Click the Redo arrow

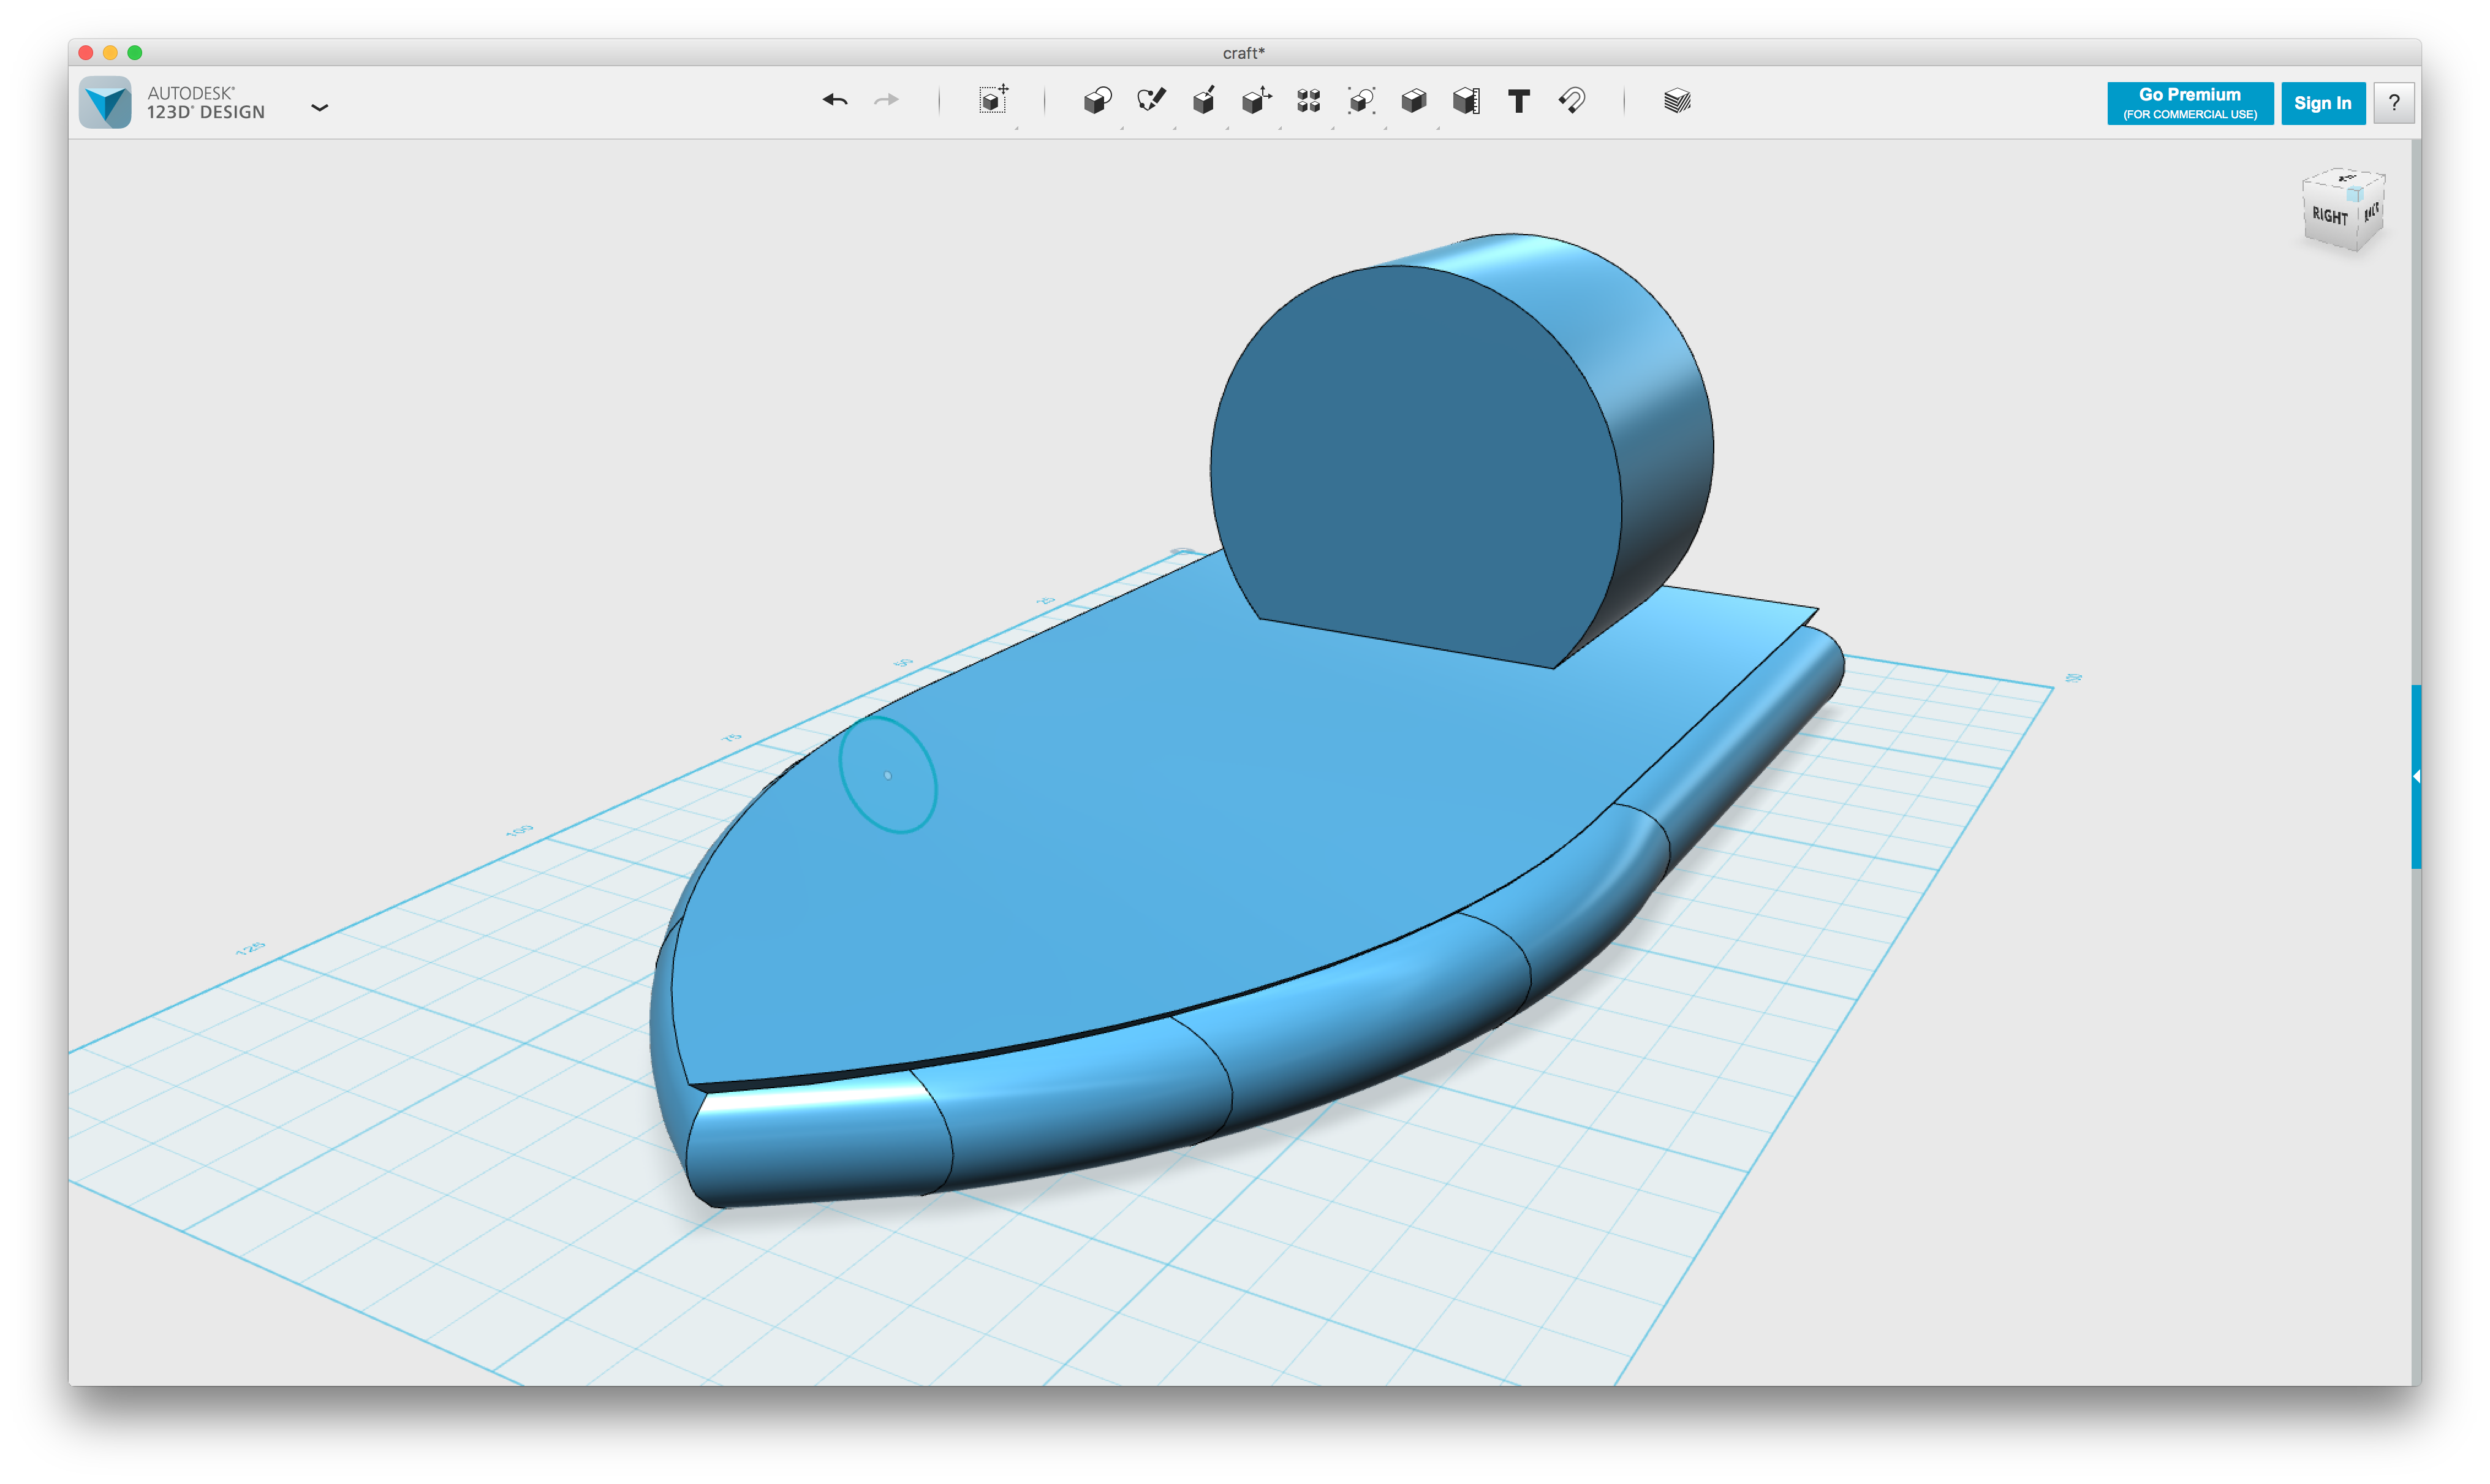(x=886, y=100)
